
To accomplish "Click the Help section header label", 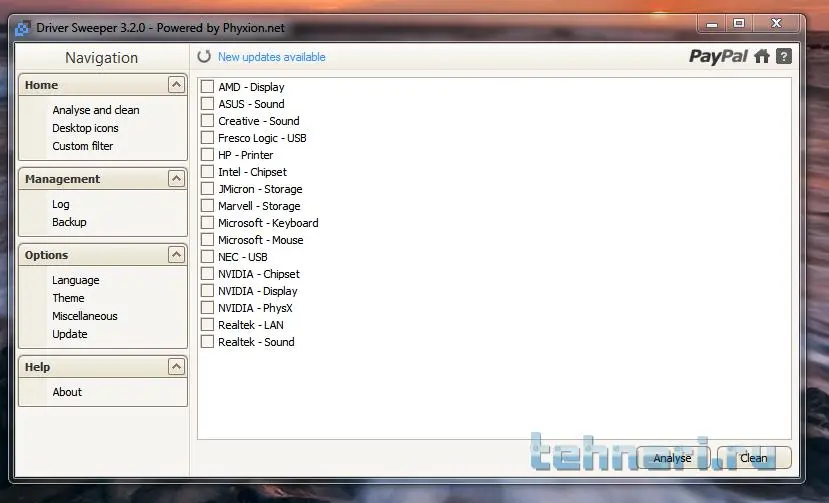I will click(38, 367).
